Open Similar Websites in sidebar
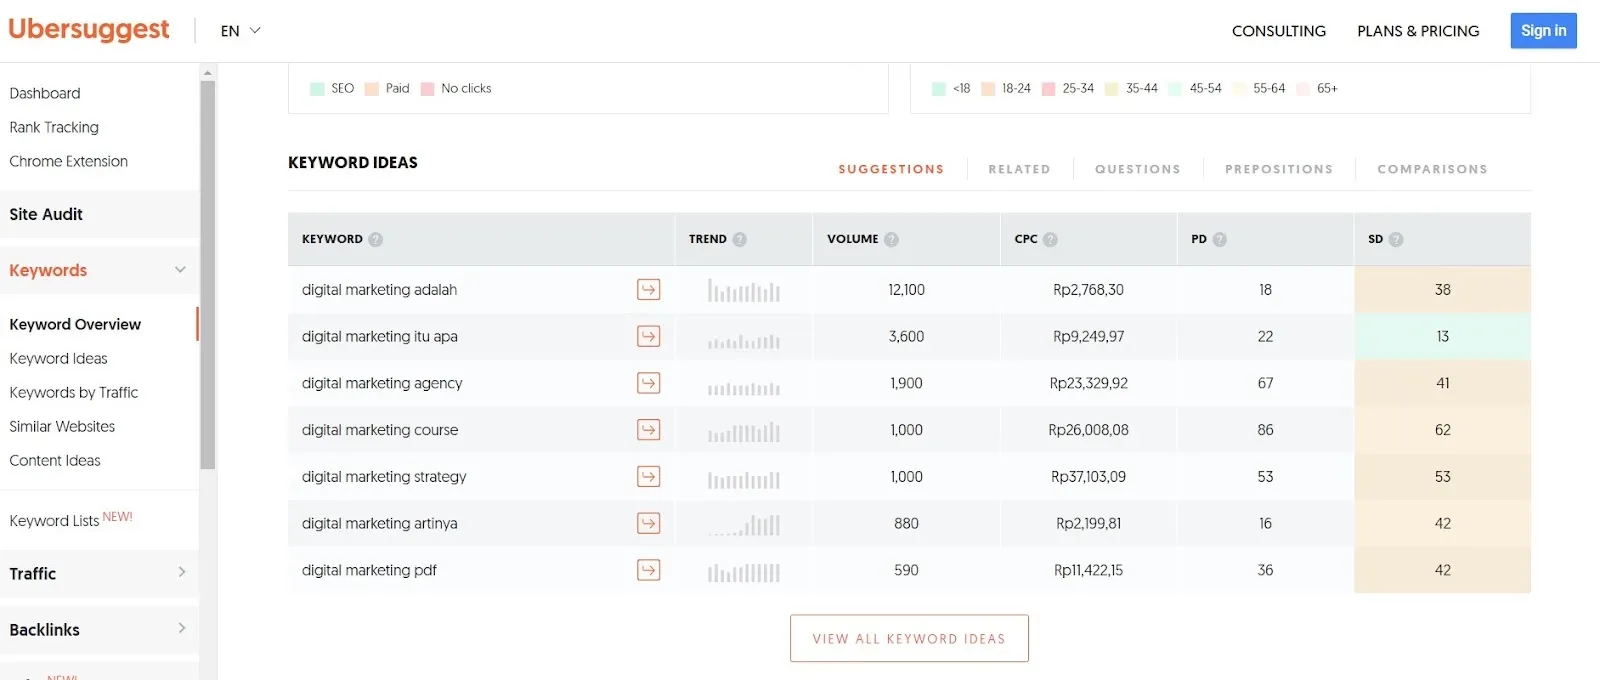This screenshot has height=680, width=1600. [x=62, y=426]
